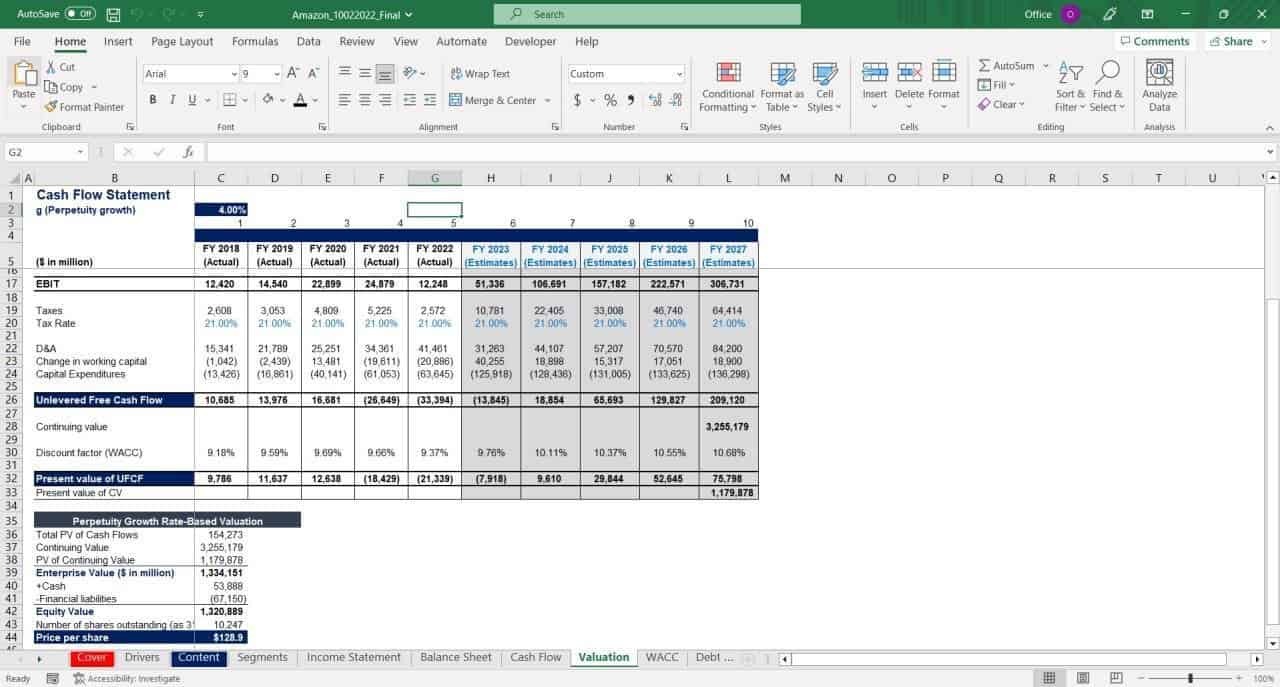Collapse the ribbon with chevron
Screen dimensions: 1280x687
1270,128
